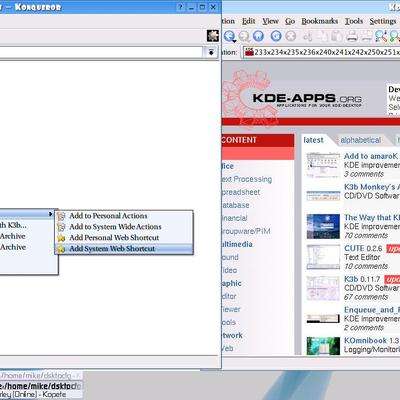Screen dimensions: 400x400
Task: Click the red favicon in the location bar
Action: pyautogui.click(x=249, y=52)
